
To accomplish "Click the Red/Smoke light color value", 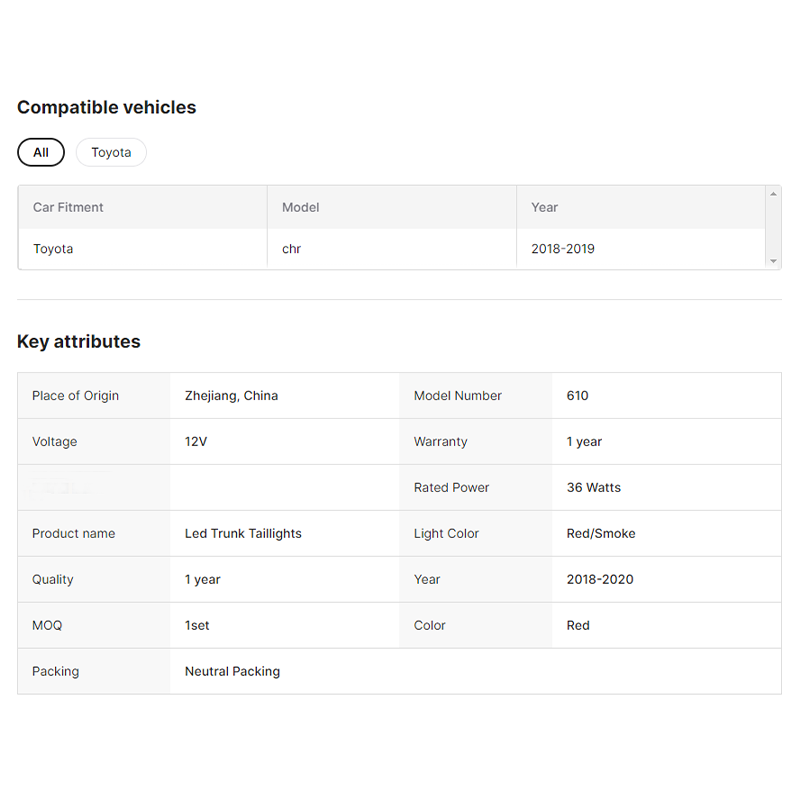I will point(601,533).
